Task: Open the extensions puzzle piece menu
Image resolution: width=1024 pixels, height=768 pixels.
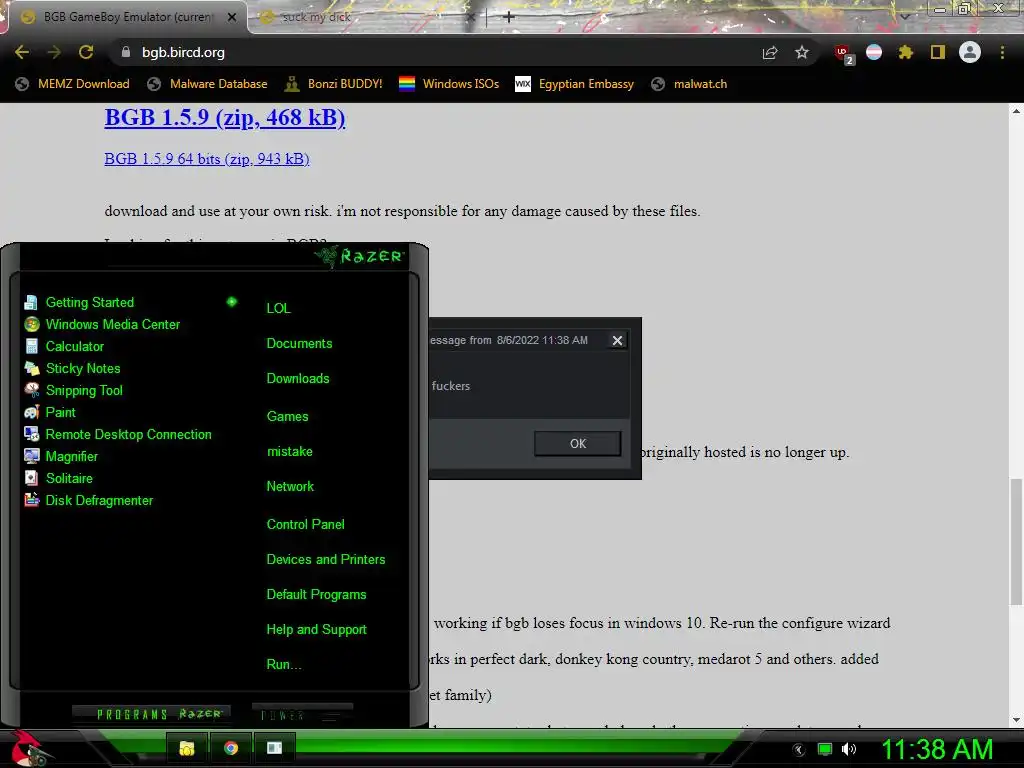Action: [906, 52]
